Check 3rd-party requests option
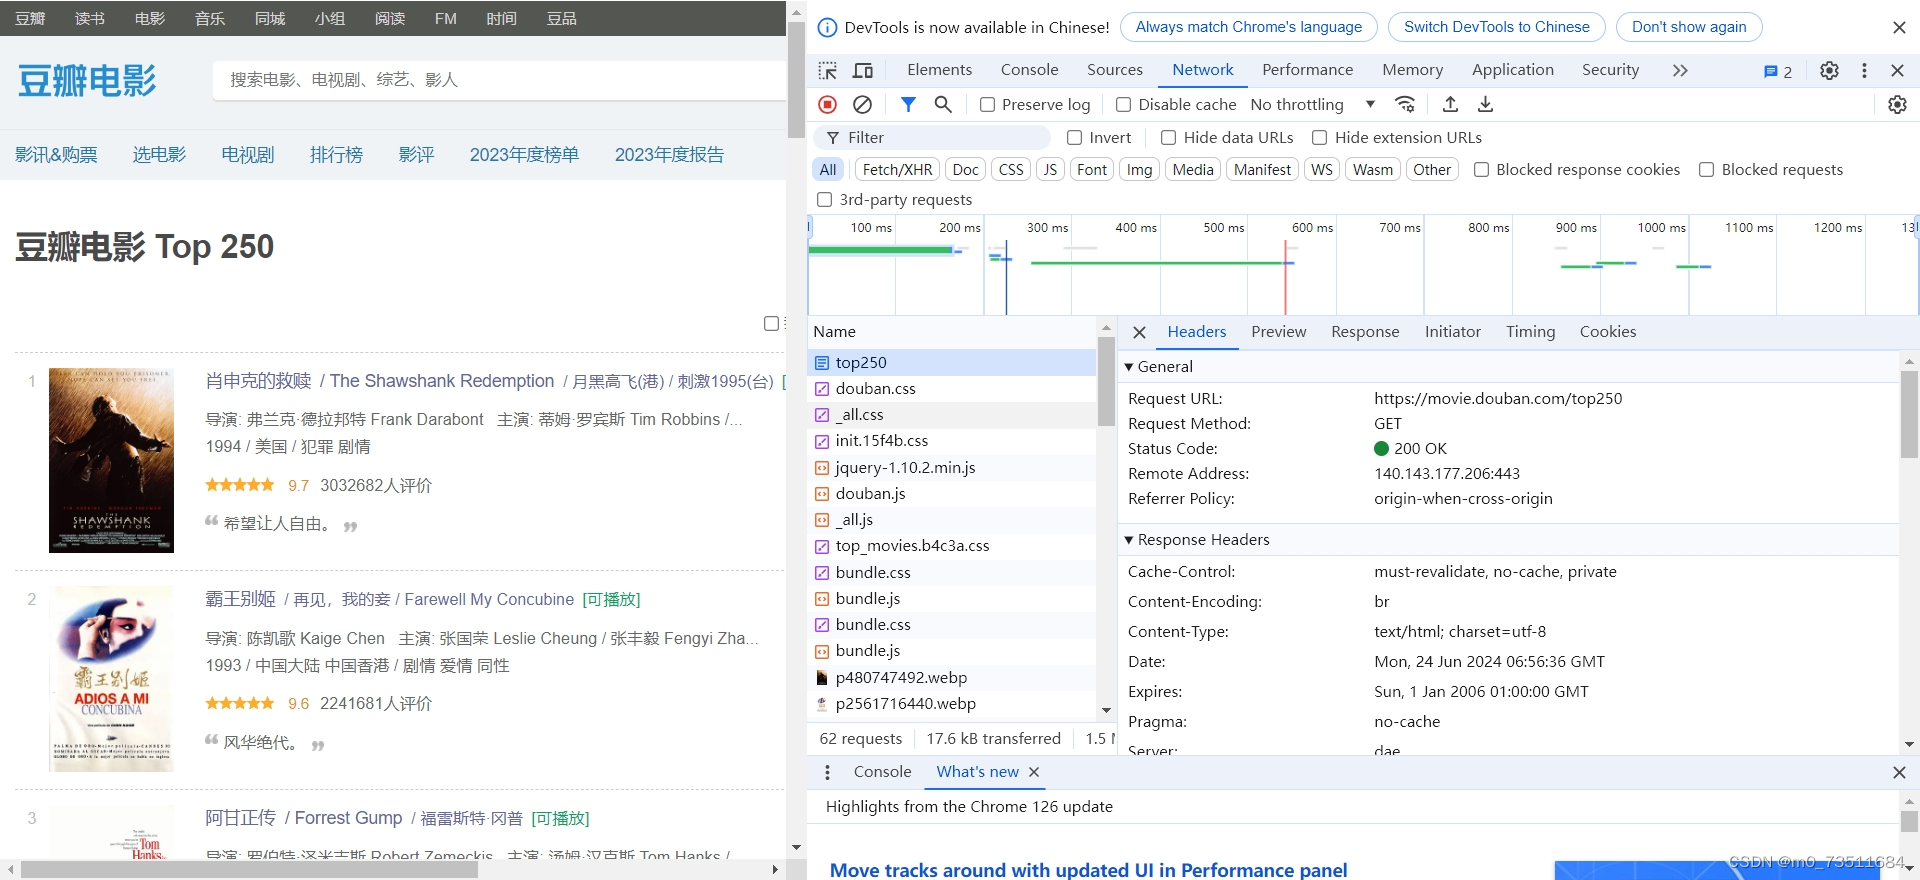The image size is (1920, 880). click(824, 199)
